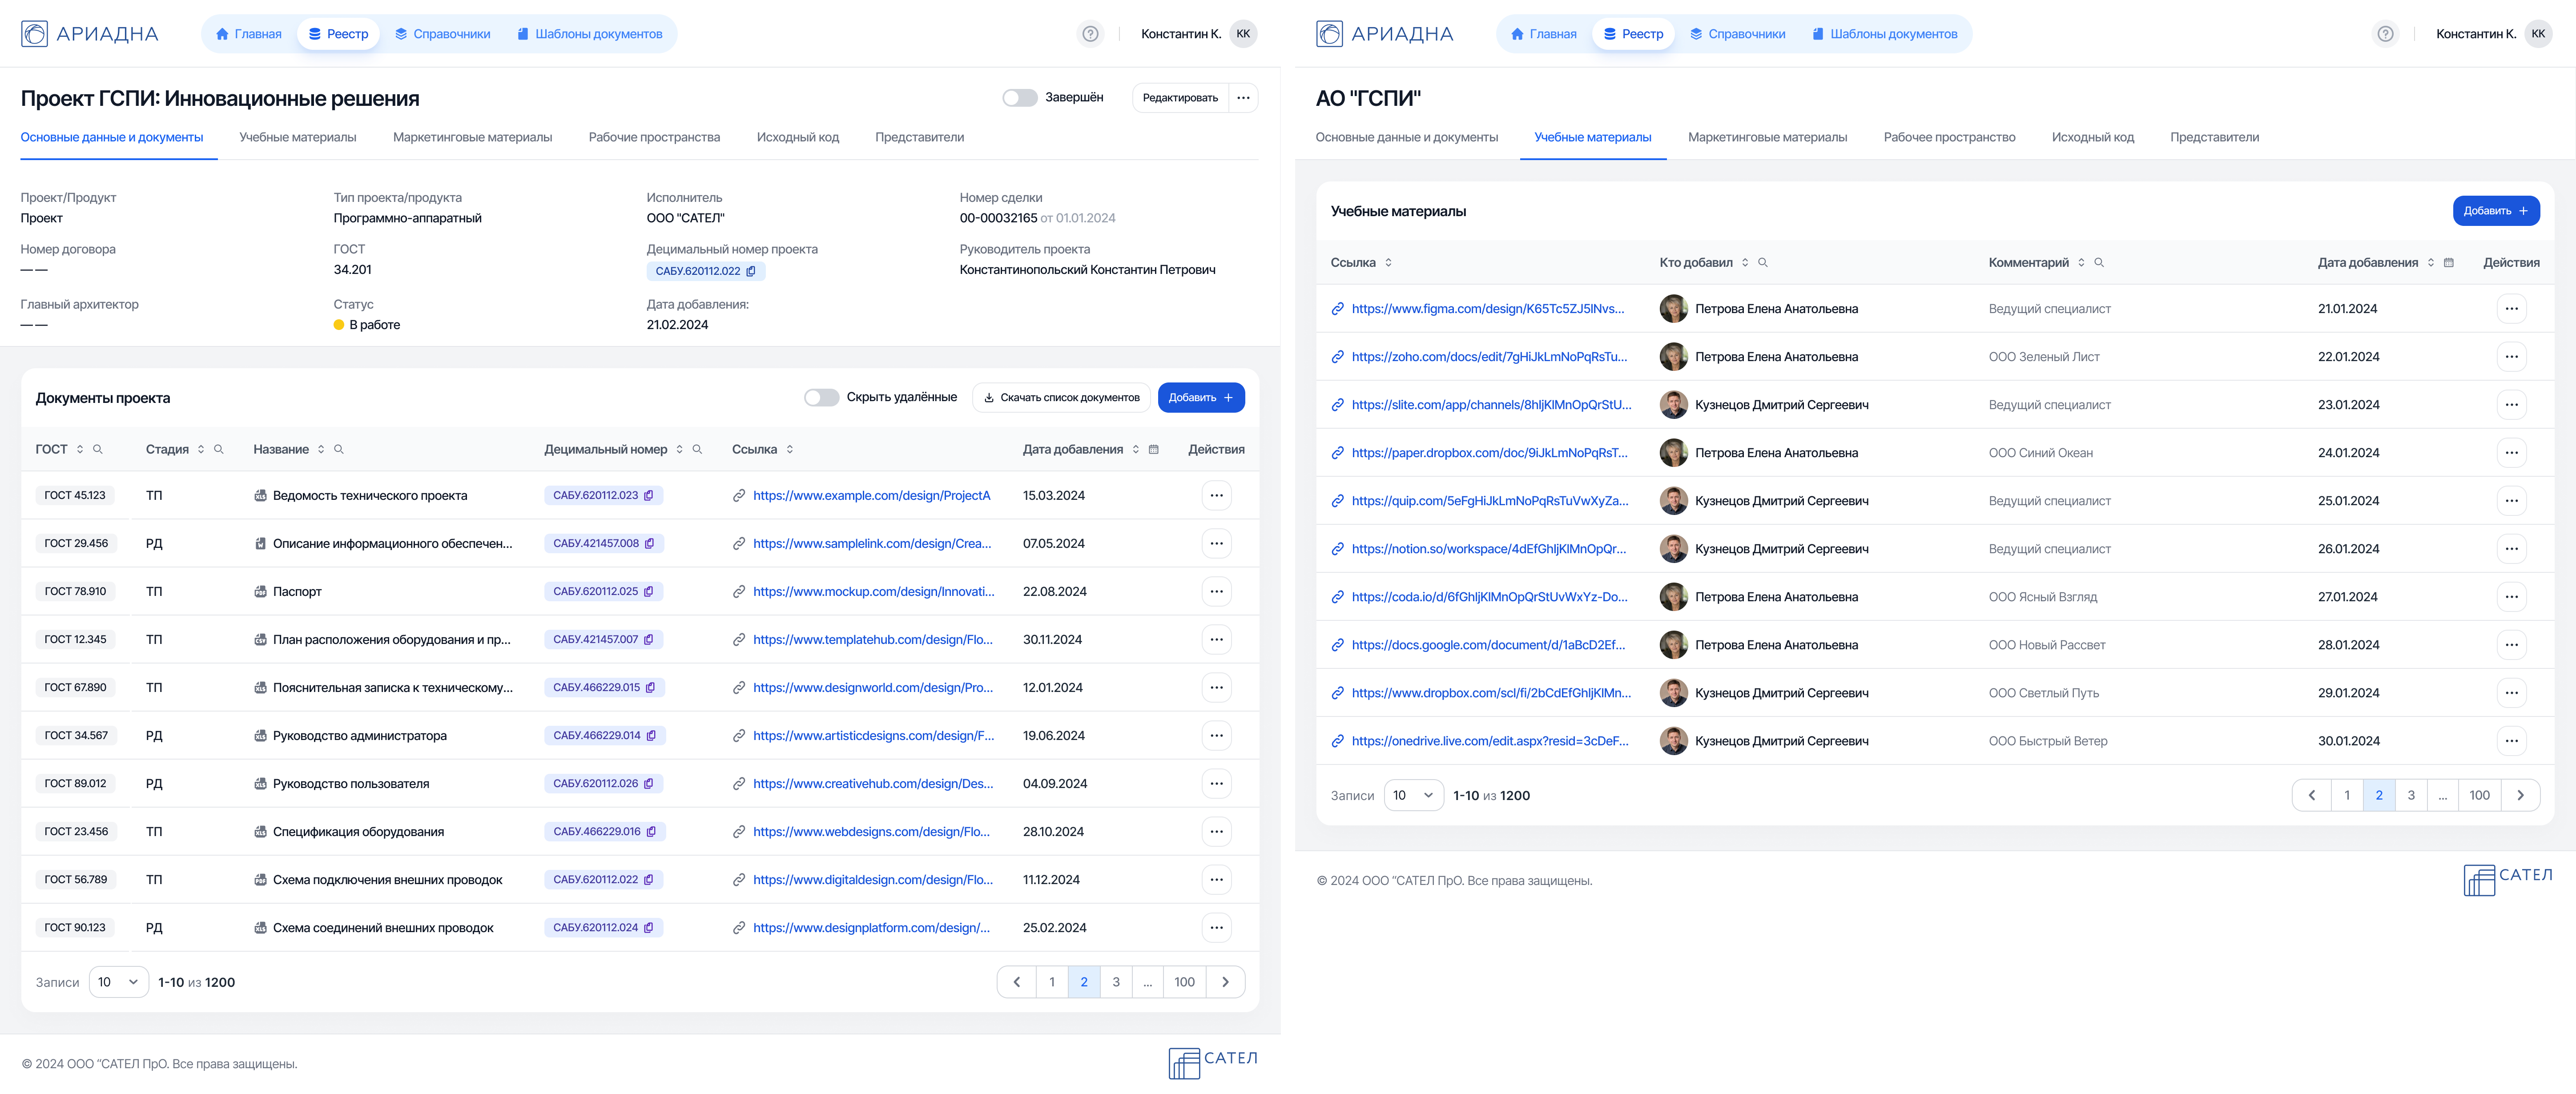
Task: Open actions menu for Схема соединений внешних проводок
Action: pyautogui.click(x=1216, y=928)
